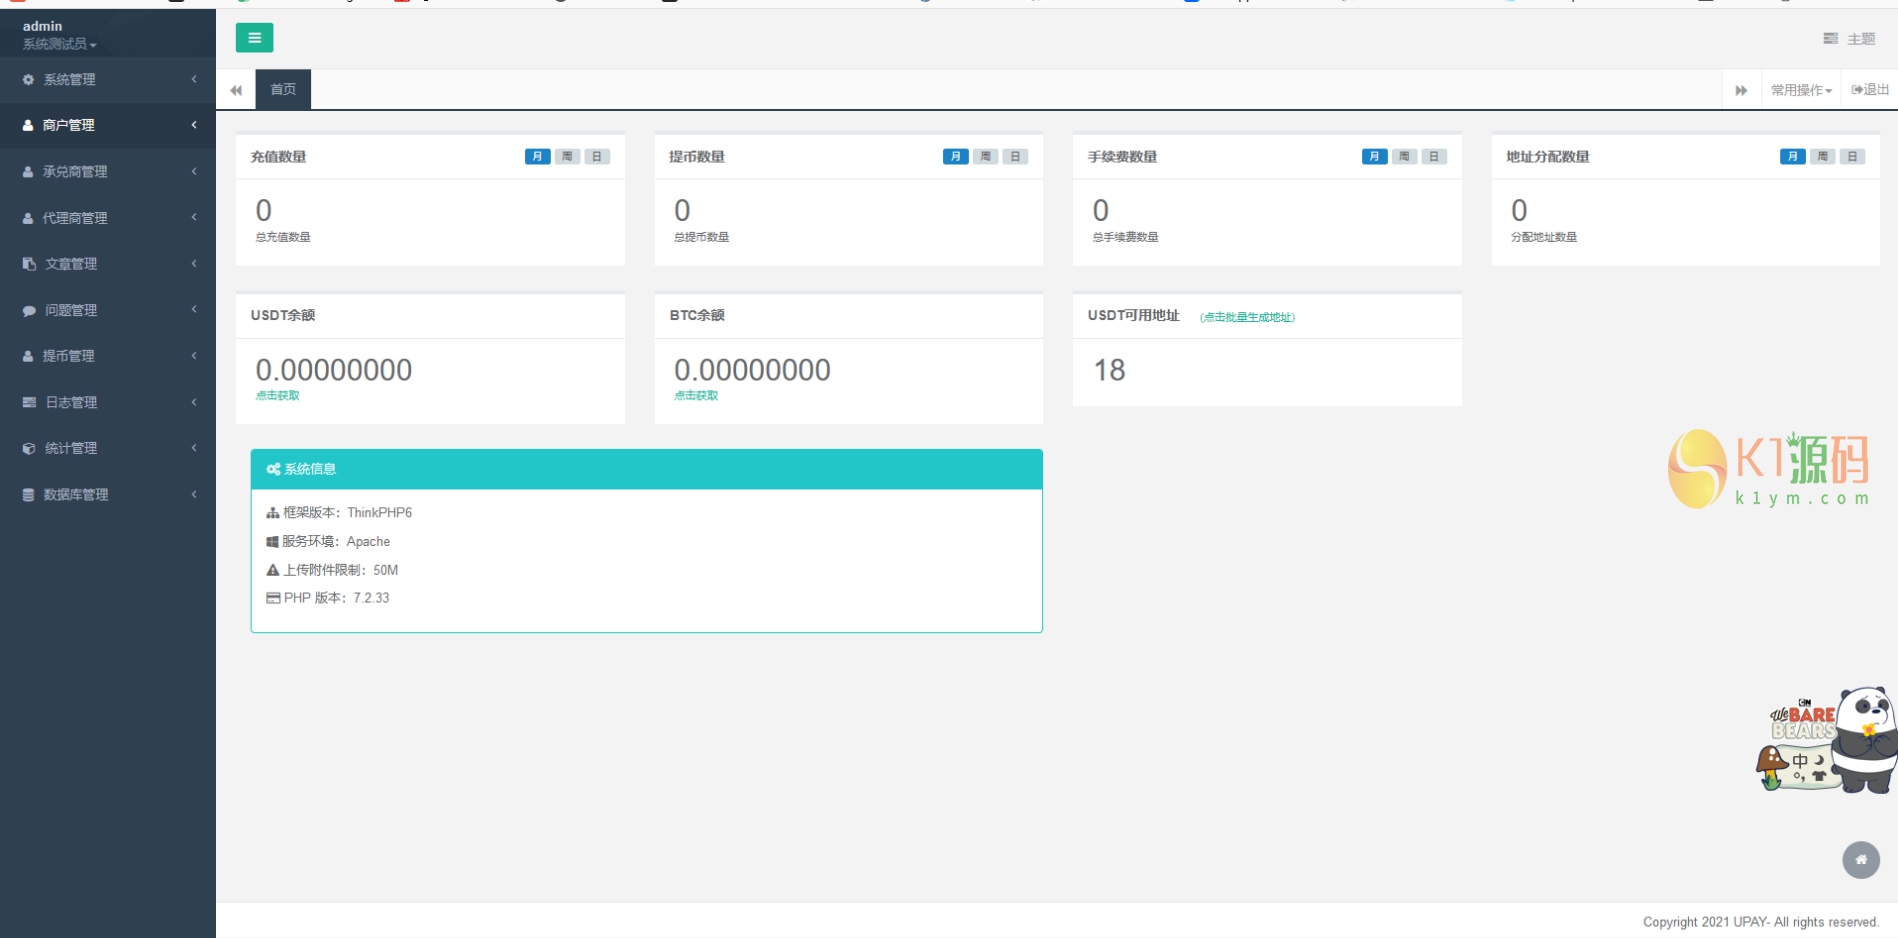Click 点击获取 under BTC余额
1898x938 pixels.
(x=696, y=396)
